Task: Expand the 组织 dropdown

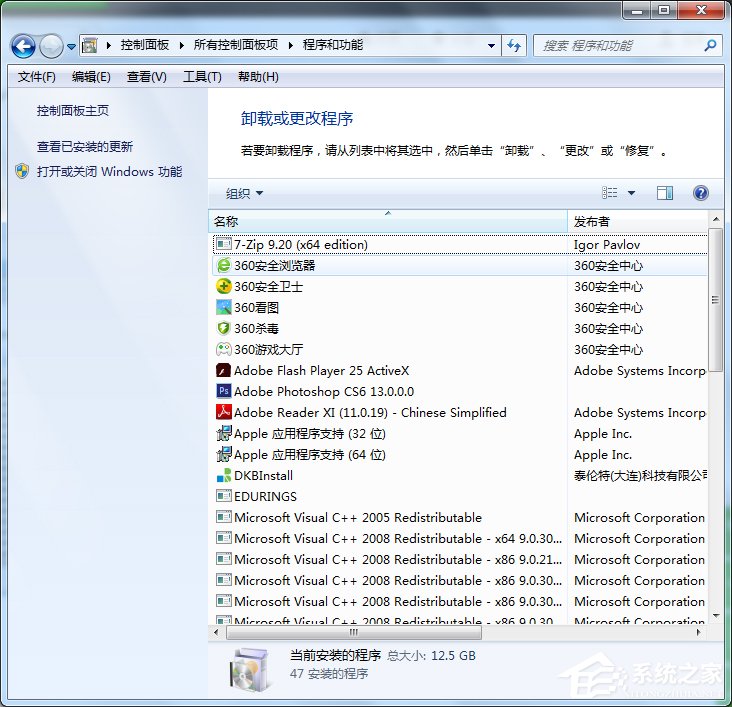Action: click(245, 194)
